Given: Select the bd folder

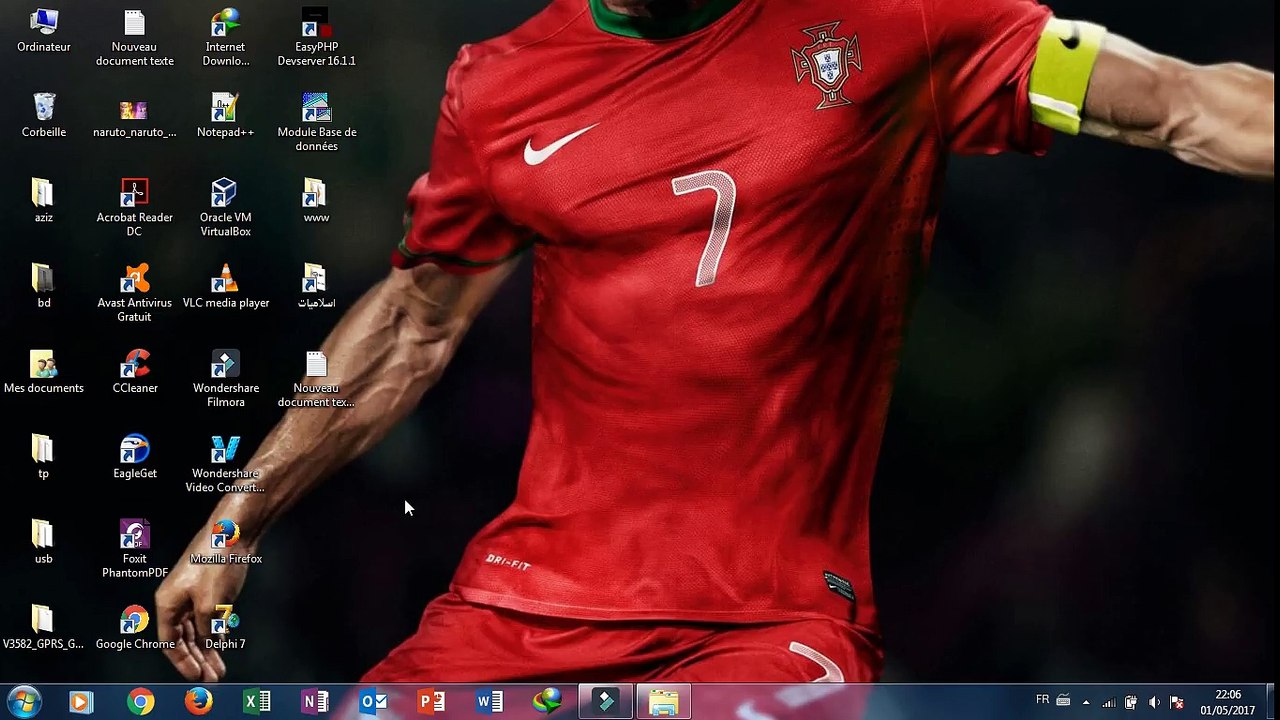Looking at the screenshot, I should point(44,286).
